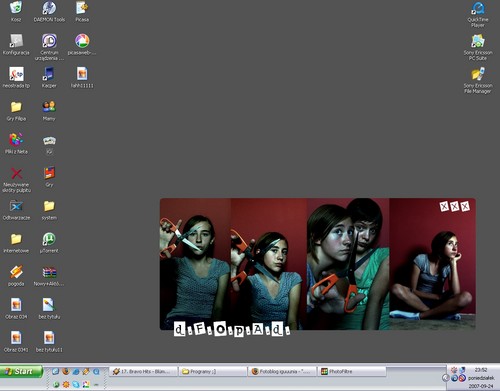Select the Obraz 034 image file
Screen dimensions: 500x391
pyautogui.click(x=16, y=309)
